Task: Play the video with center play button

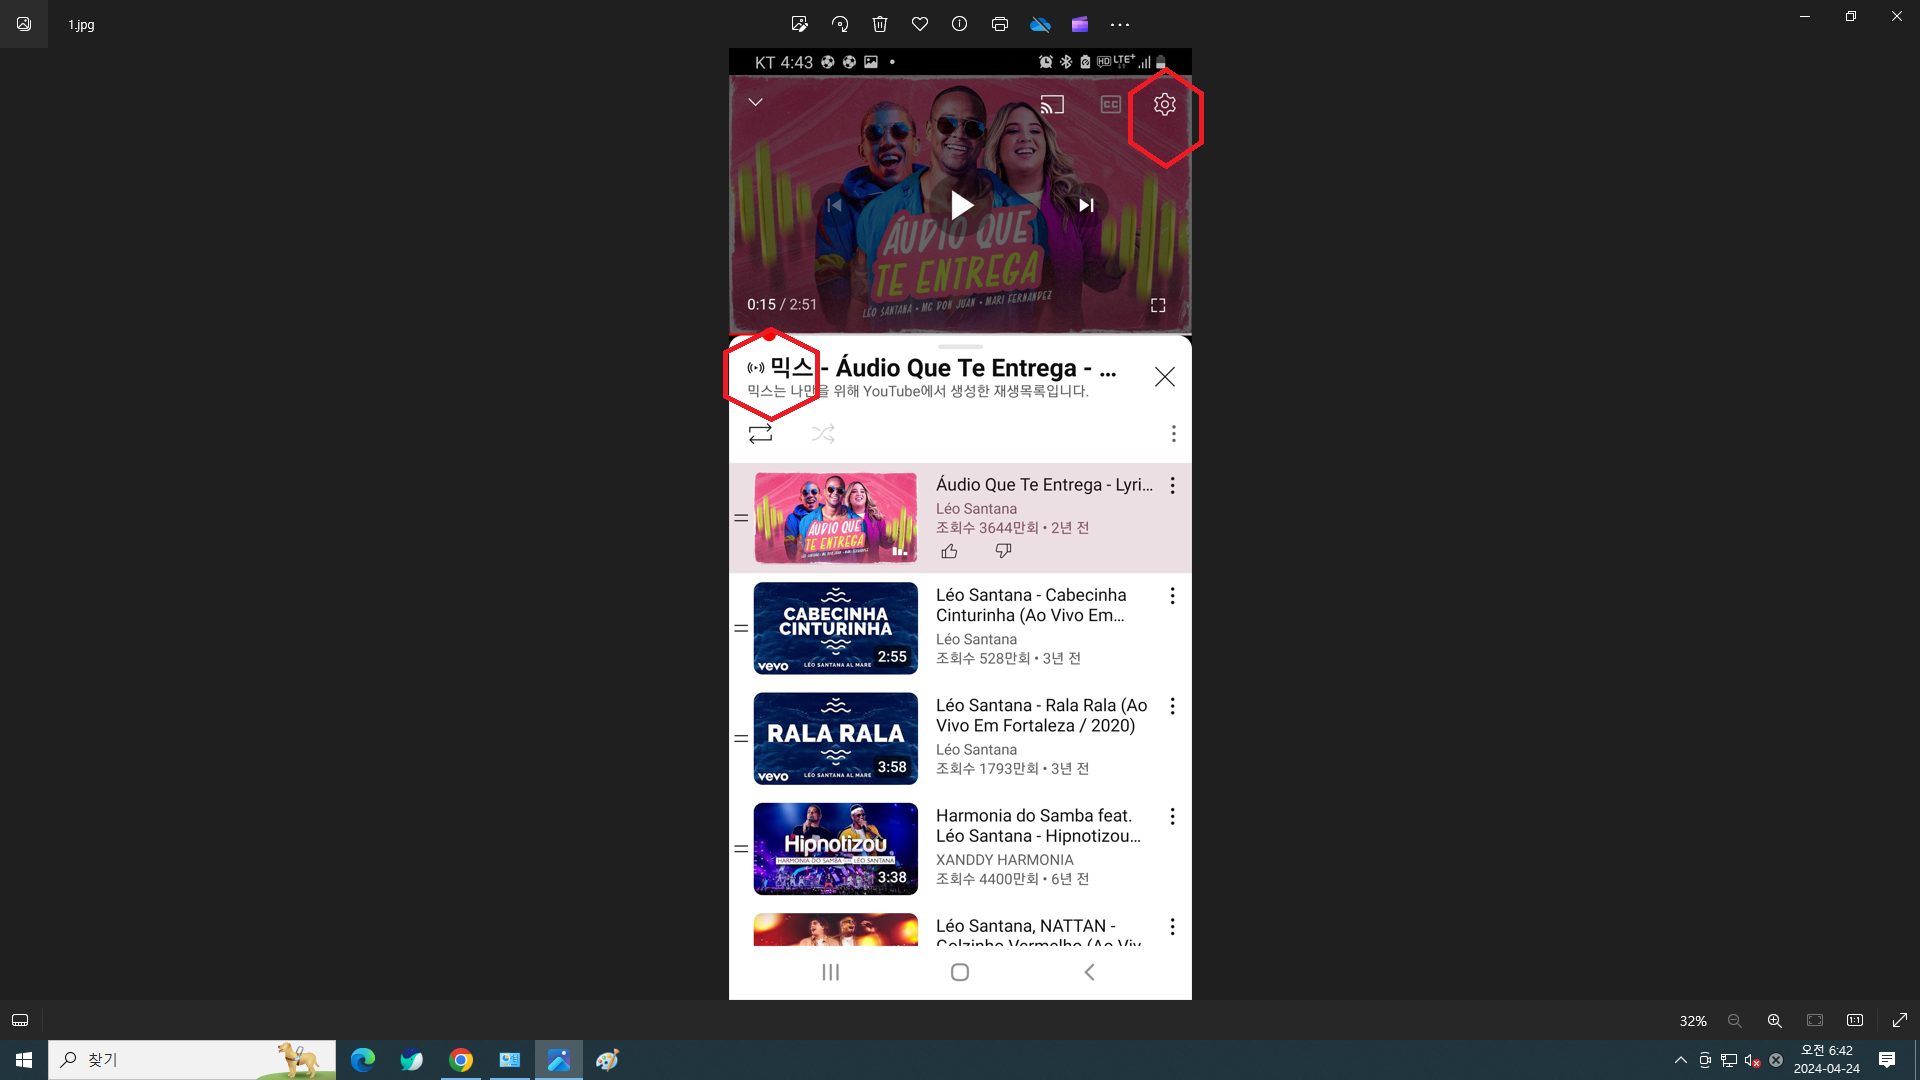Action: (x=961, y=205)
